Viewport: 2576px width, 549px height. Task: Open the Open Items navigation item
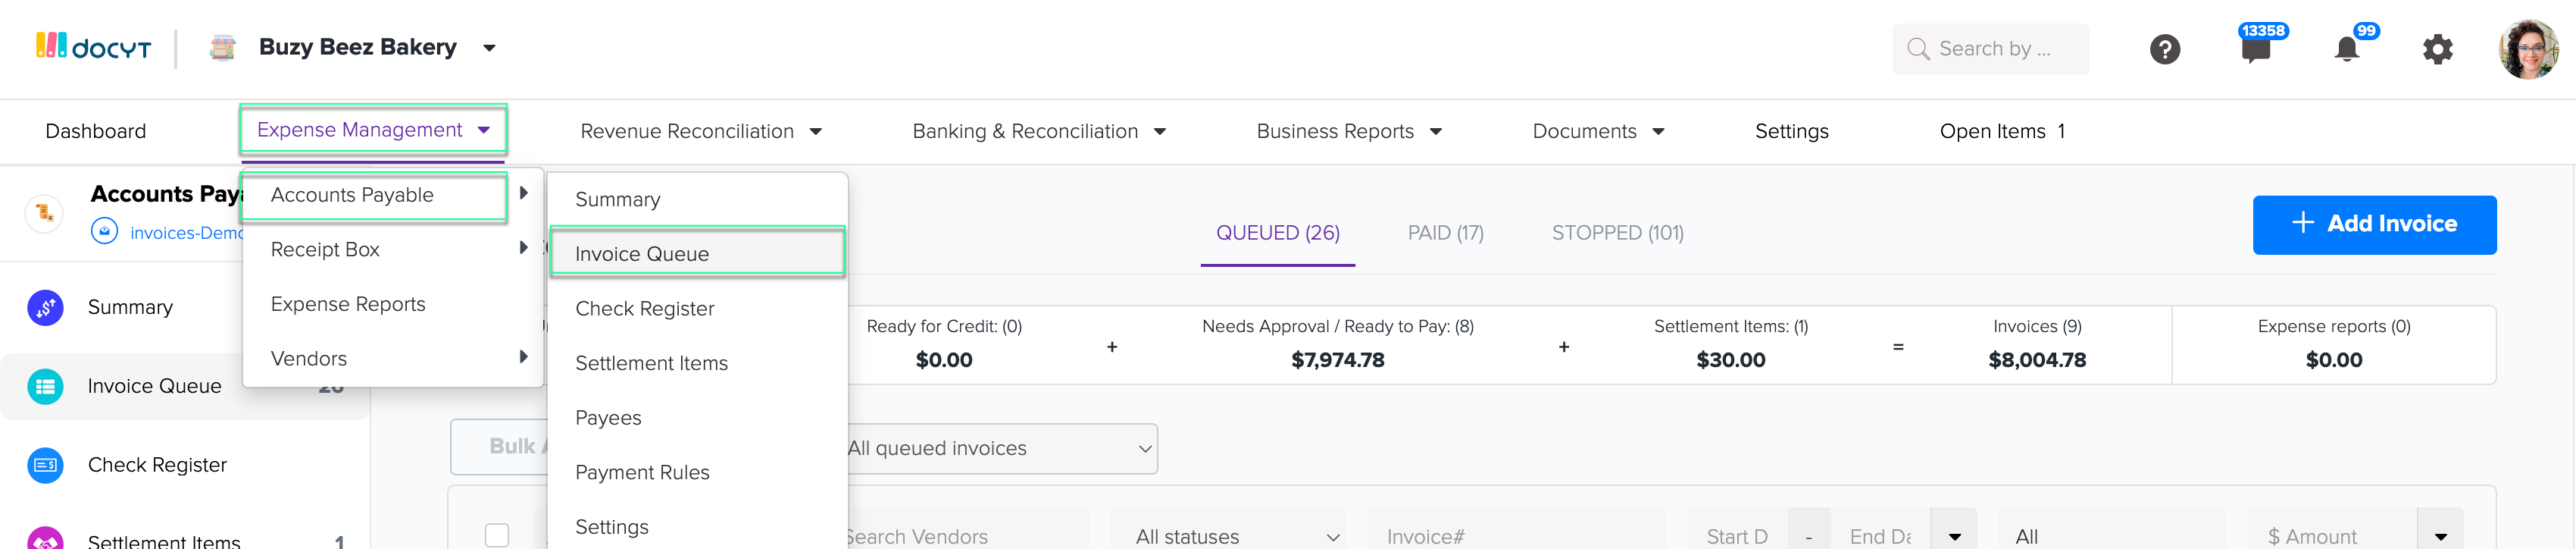[2002, 131]
